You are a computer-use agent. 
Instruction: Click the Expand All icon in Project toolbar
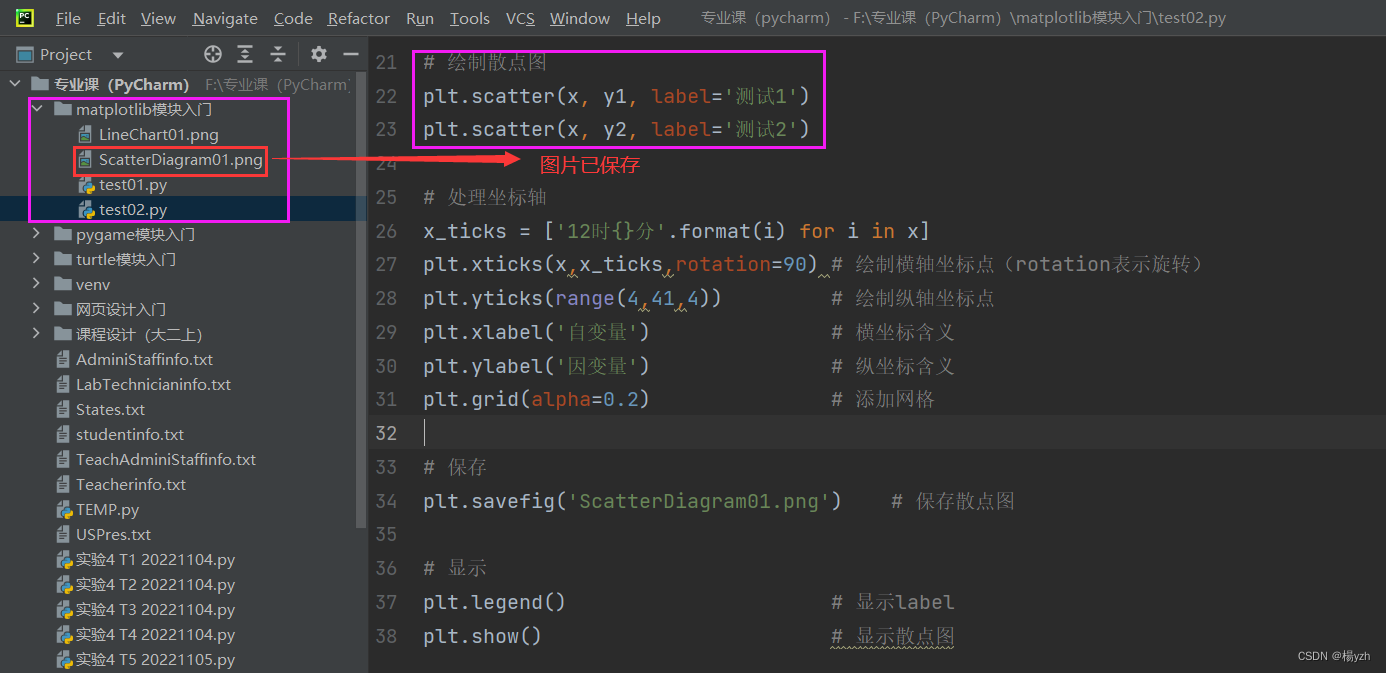(245, 54)
